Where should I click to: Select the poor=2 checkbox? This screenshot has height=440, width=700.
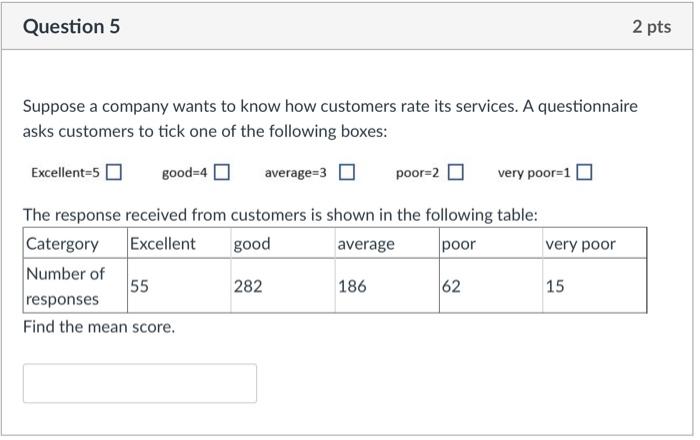(x=455, y=173)
